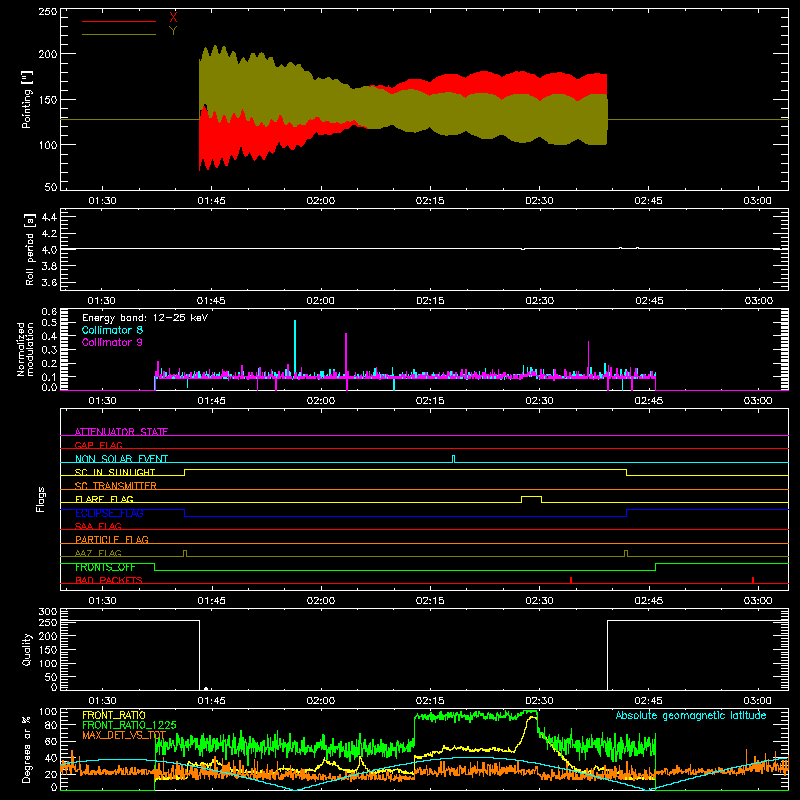800x800 pixels.
Task: Click the BAD_PACKETS red tick near 02:34
Action: [571, 580]
